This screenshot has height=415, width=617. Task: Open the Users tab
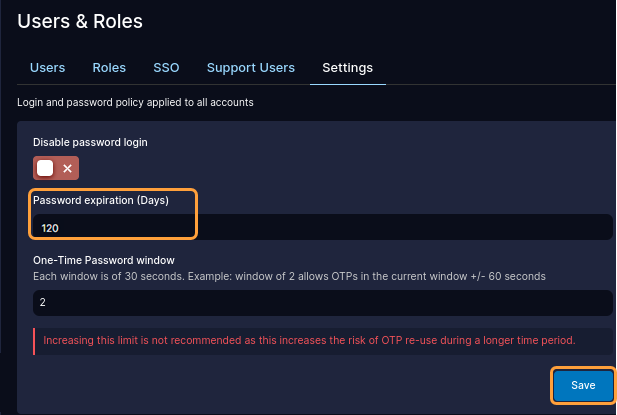click(48, 68)
